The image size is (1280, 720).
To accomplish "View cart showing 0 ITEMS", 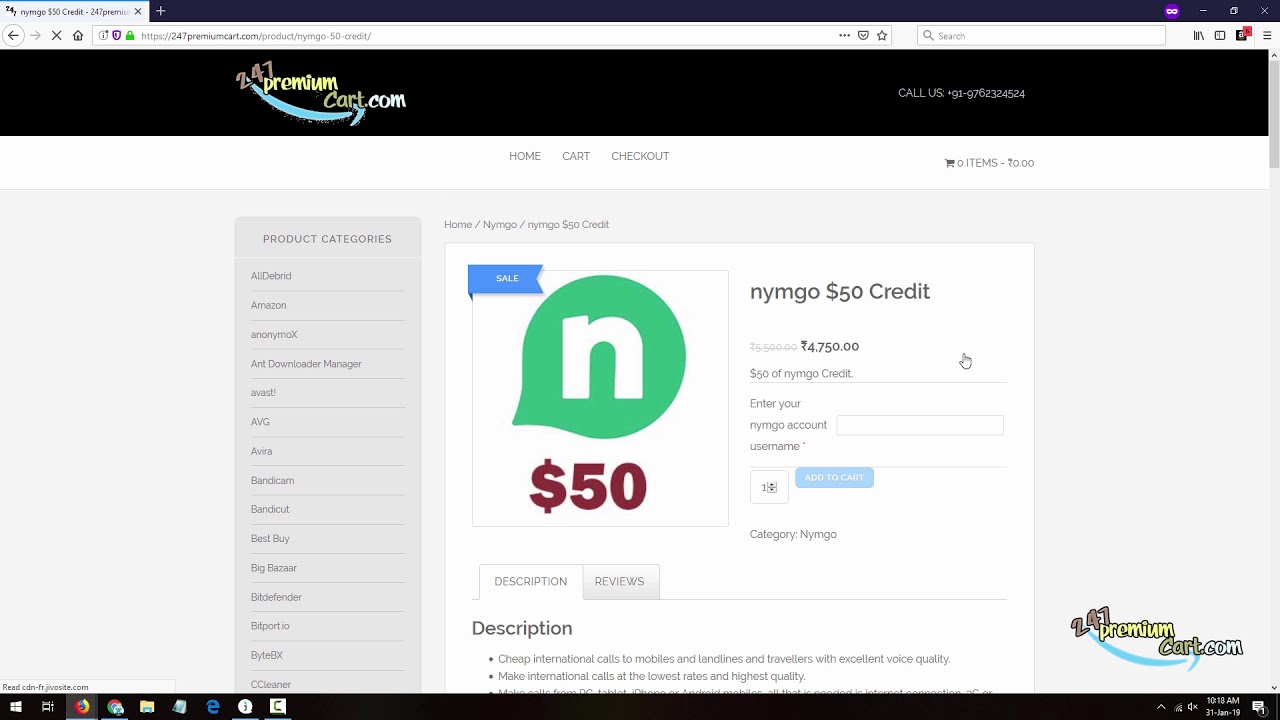I will coord(989,163).
